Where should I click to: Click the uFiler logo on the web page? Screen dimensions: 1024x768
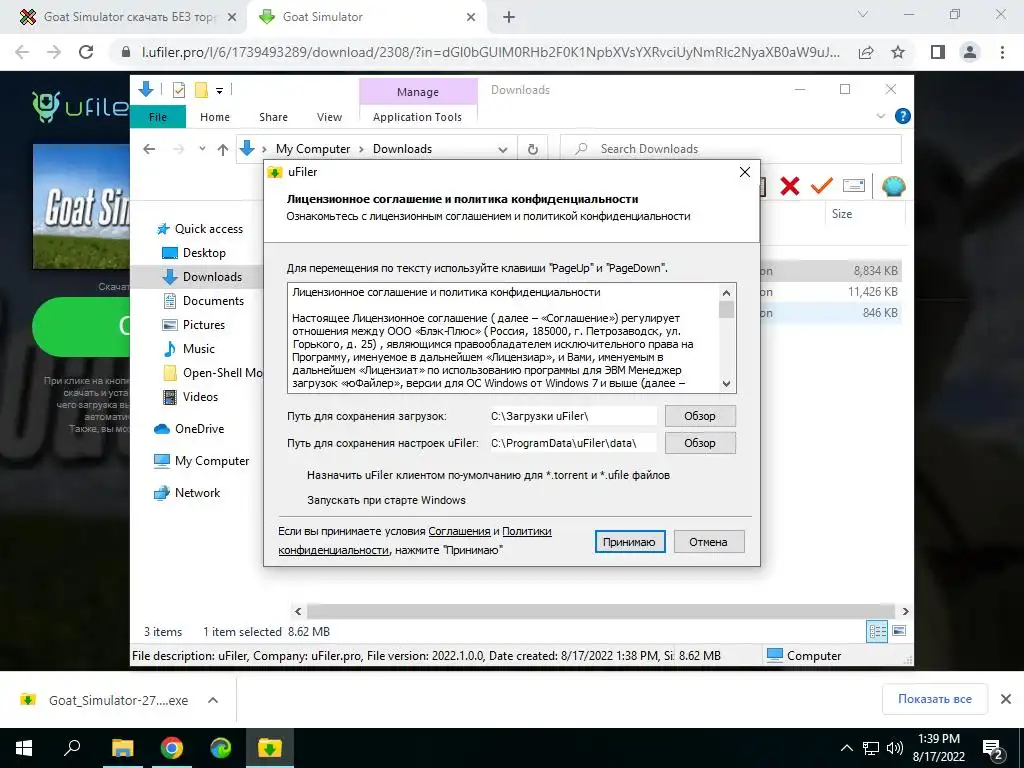(80, 106)
